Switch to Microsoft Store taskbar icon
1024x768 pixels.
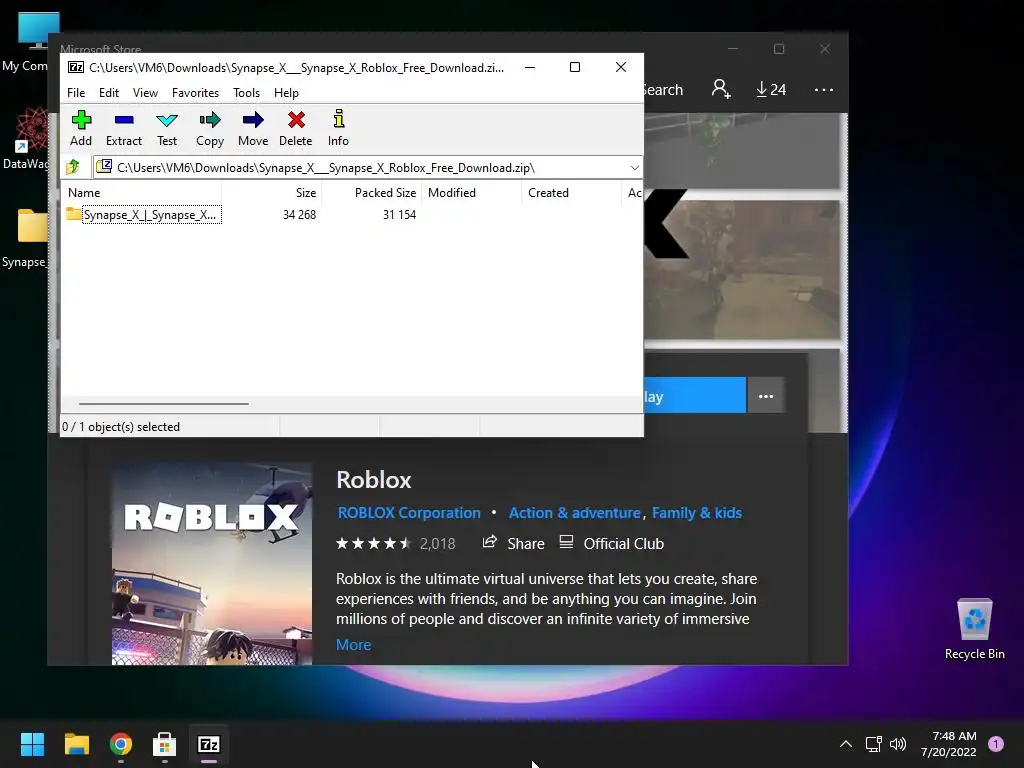tap(165, 744)
